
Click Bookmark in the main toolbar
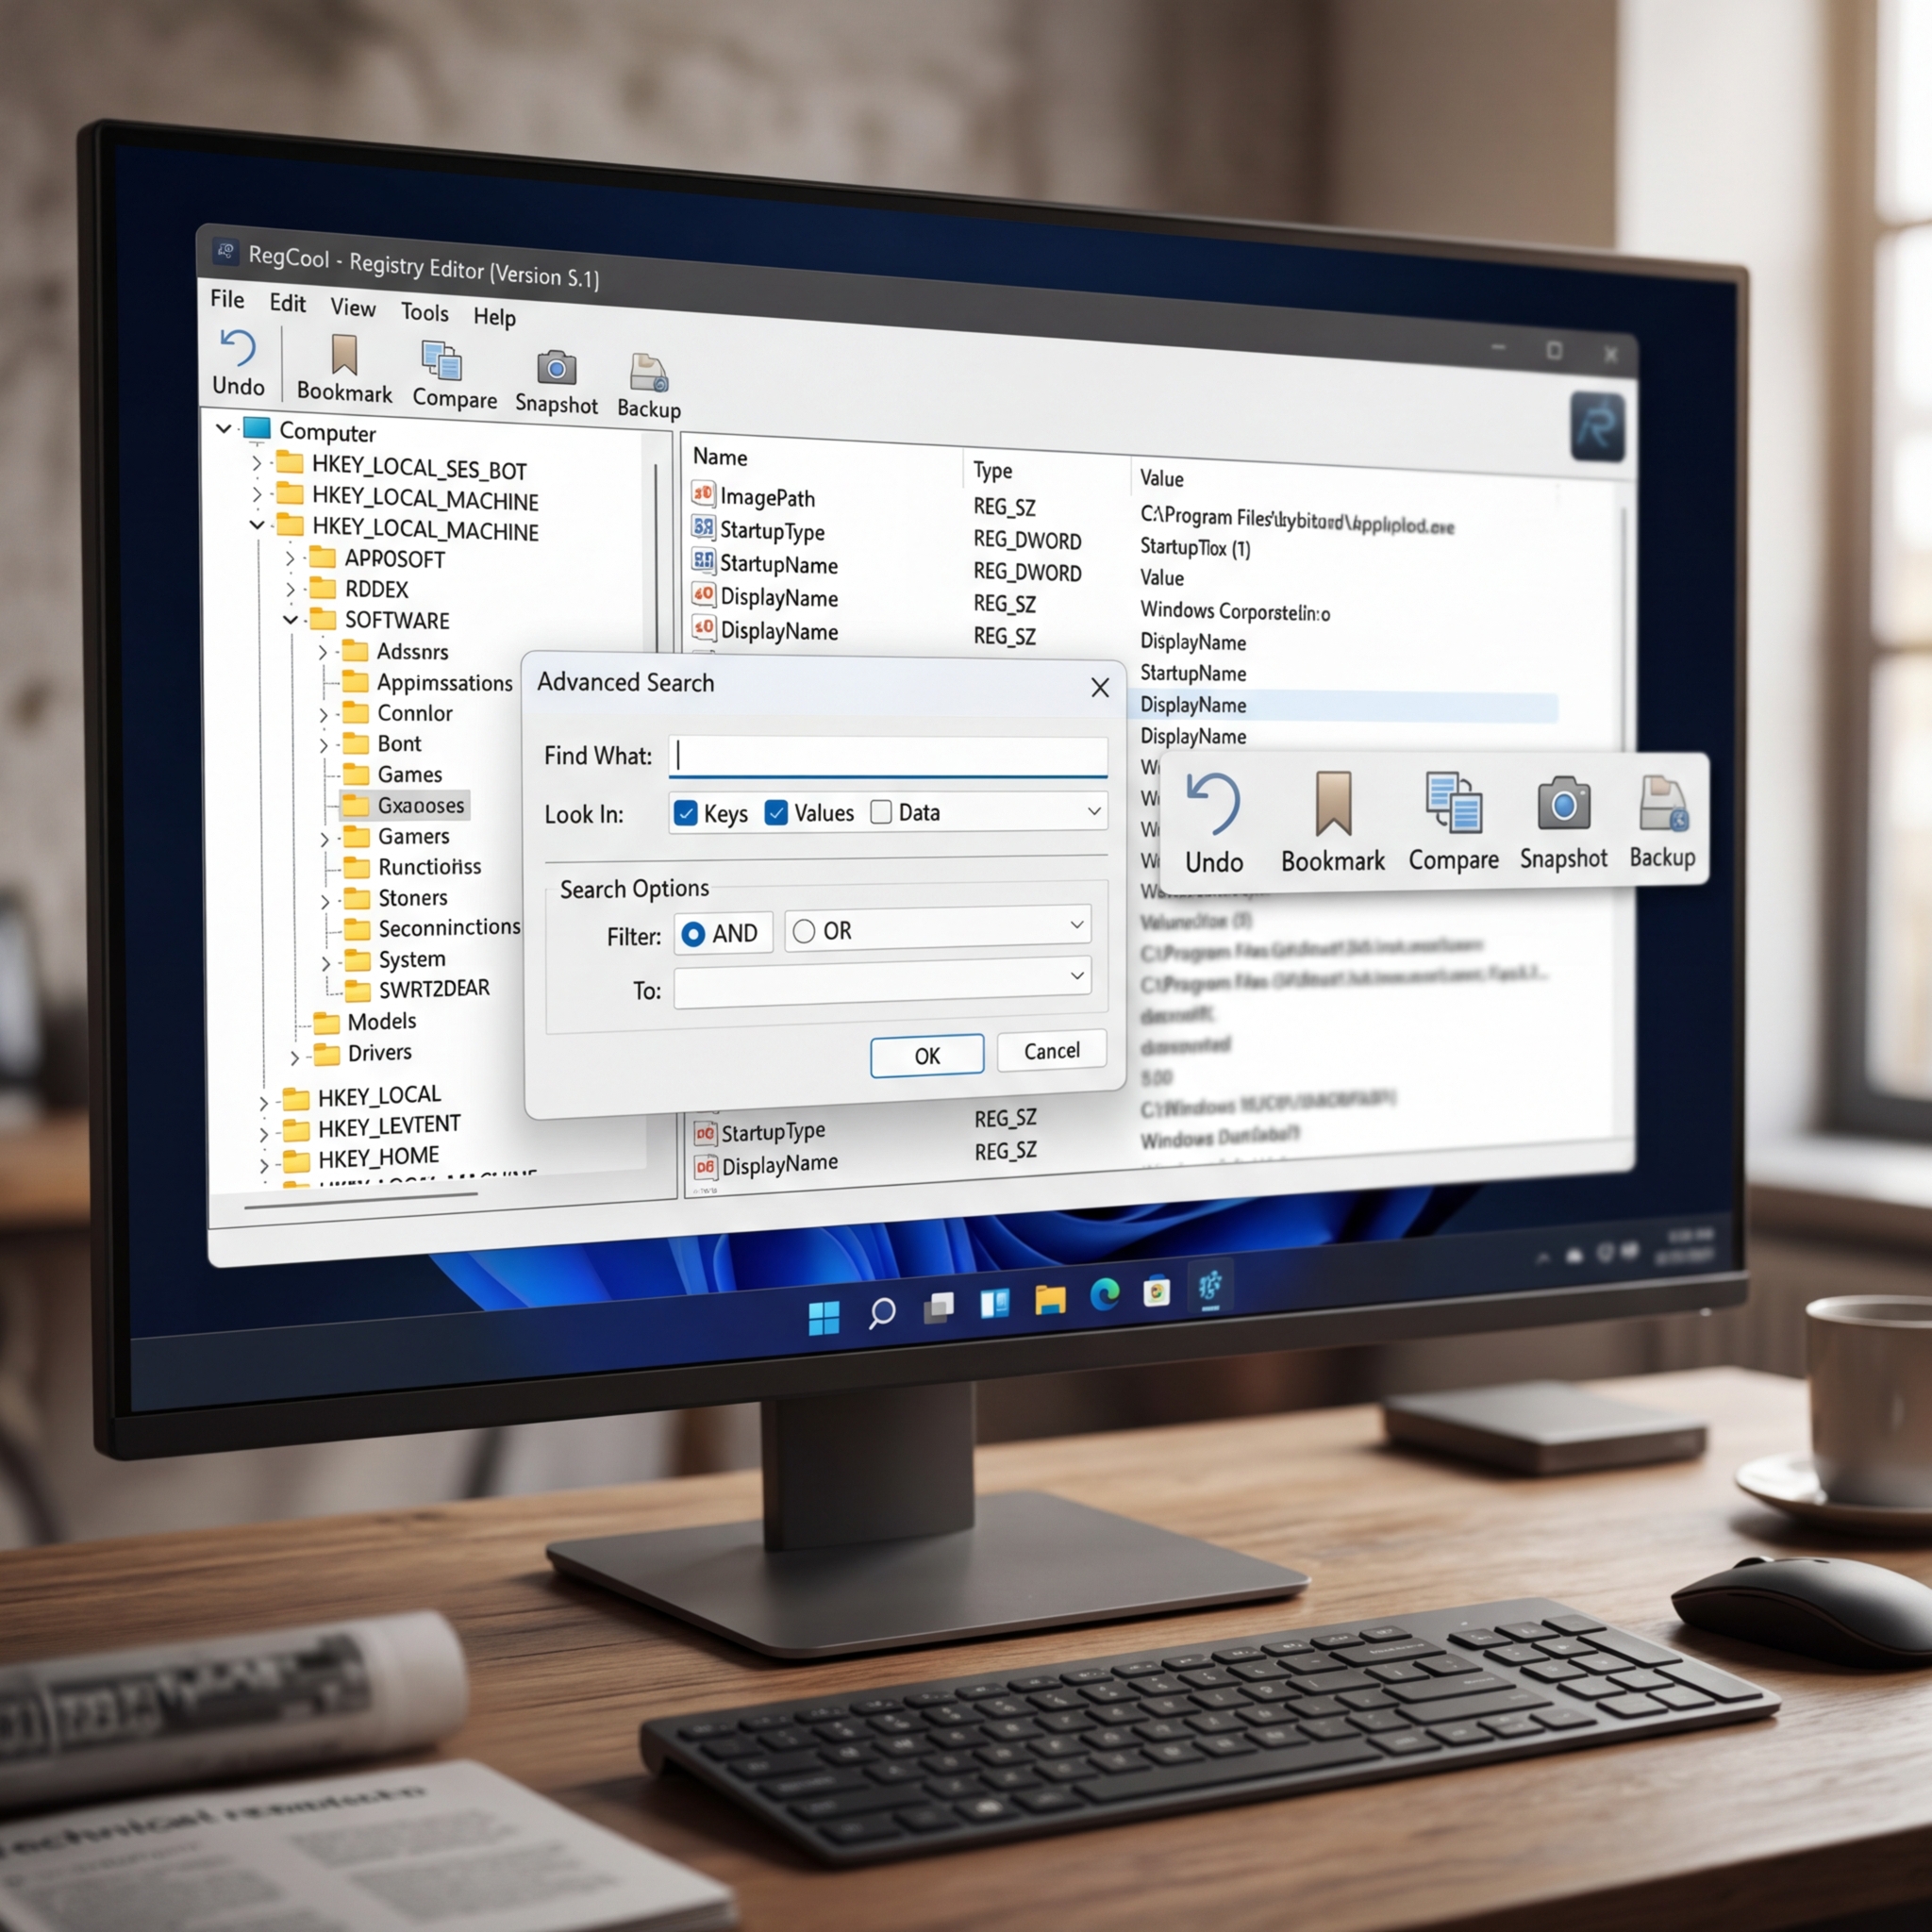344,368
